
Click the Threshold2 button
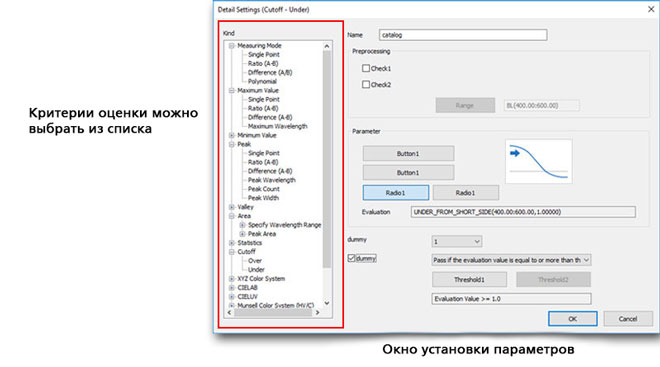click(x=553, y=279)
